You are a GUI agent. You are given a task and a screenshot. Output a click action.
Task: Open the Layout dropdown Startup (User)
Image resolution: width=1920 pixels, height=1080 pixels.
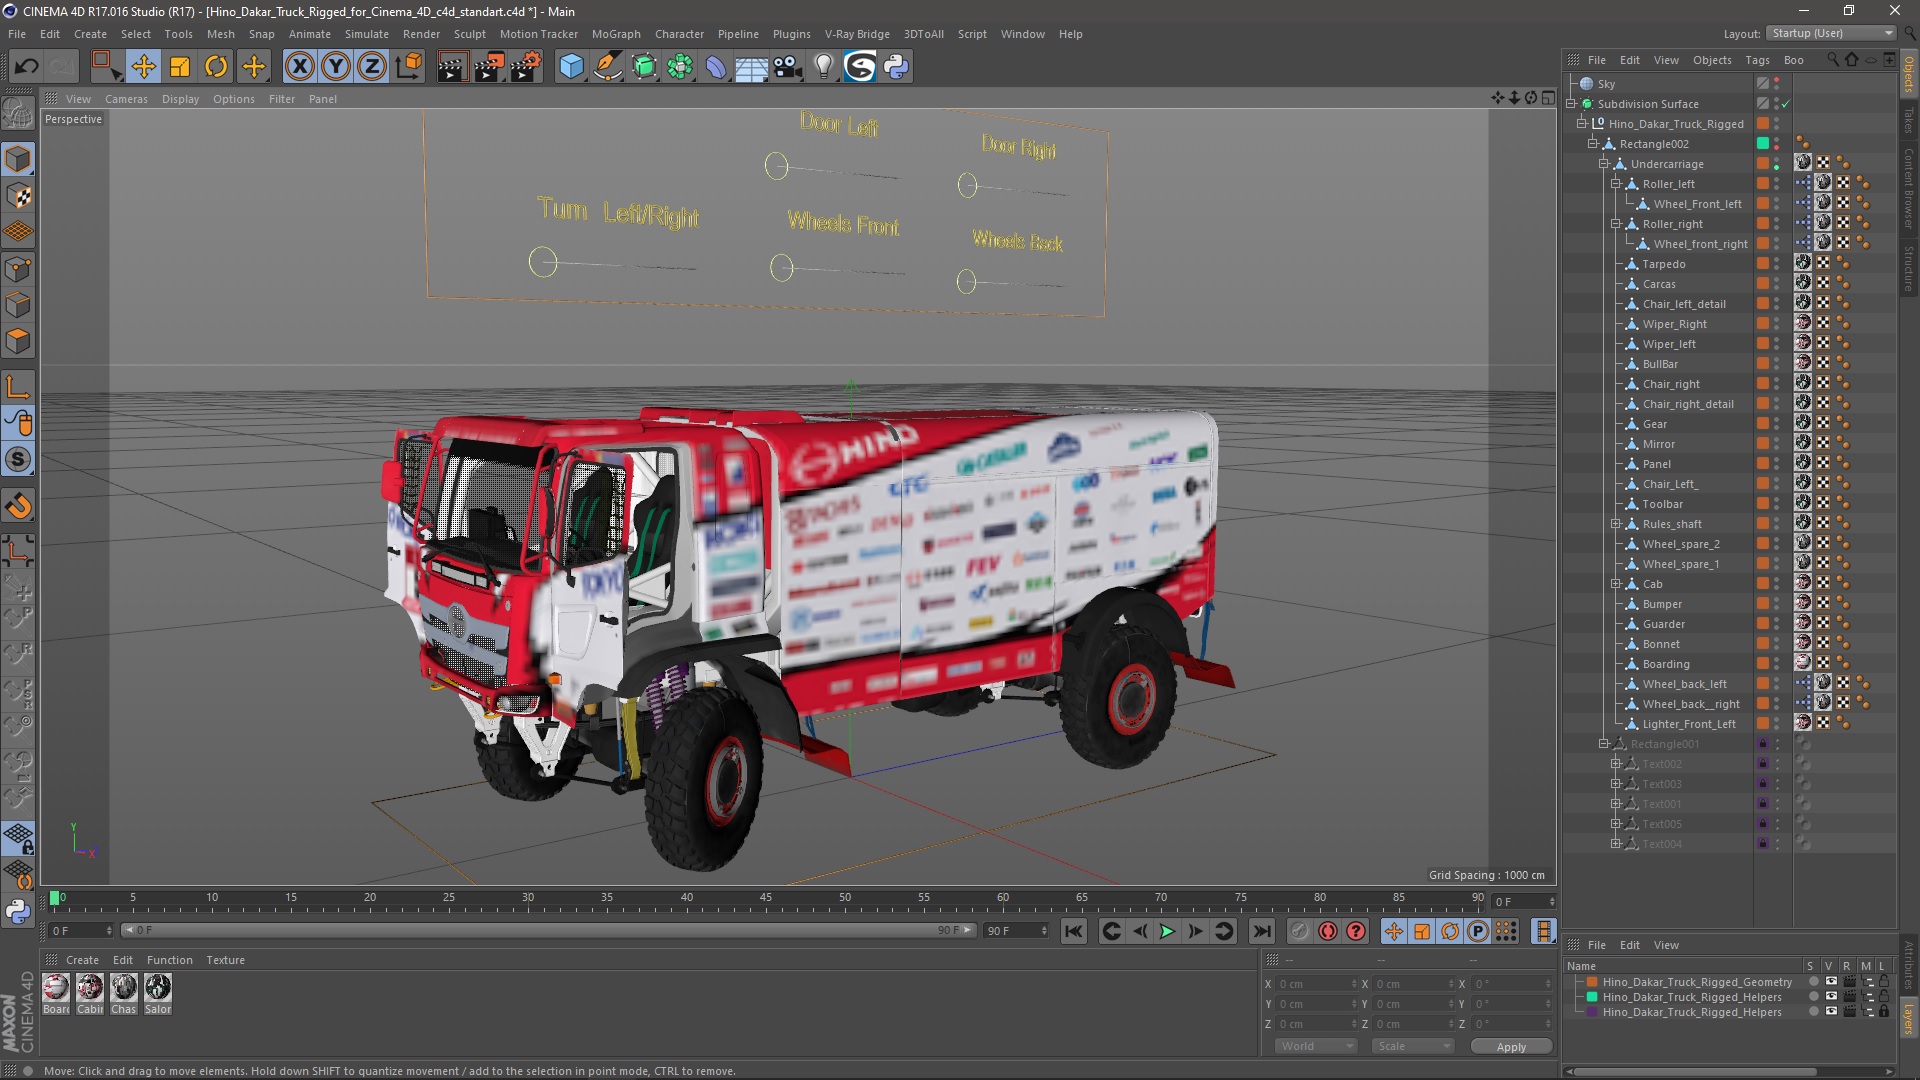(x=1831, y=33)
